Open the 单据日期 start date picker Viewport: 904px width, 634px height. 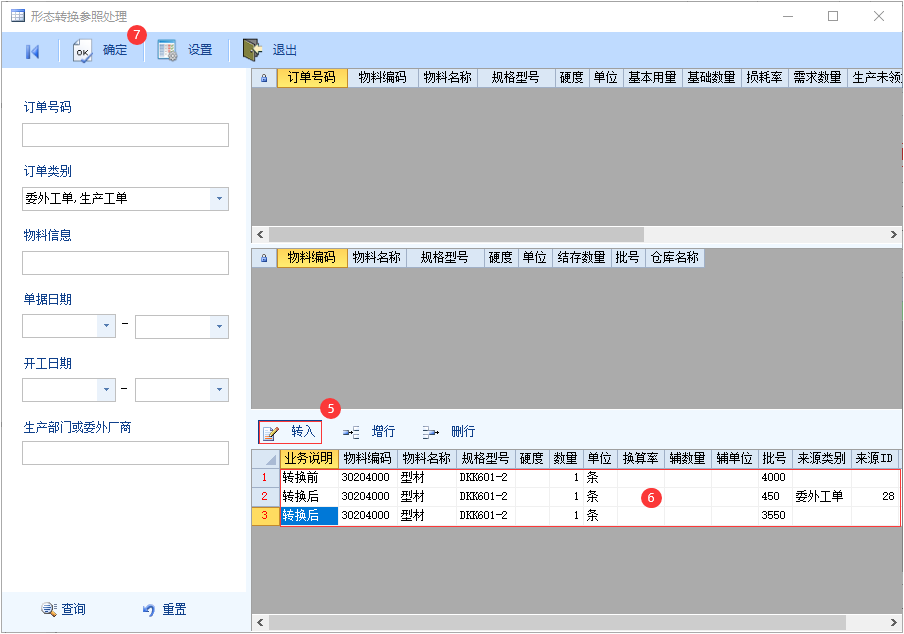[x=106, y=327]
